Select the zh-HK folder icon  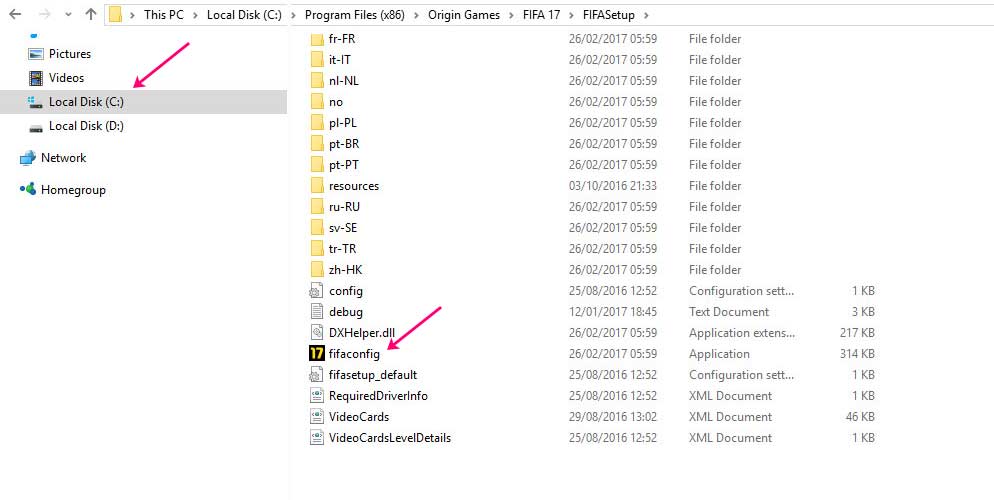click(x=317, y=269)
